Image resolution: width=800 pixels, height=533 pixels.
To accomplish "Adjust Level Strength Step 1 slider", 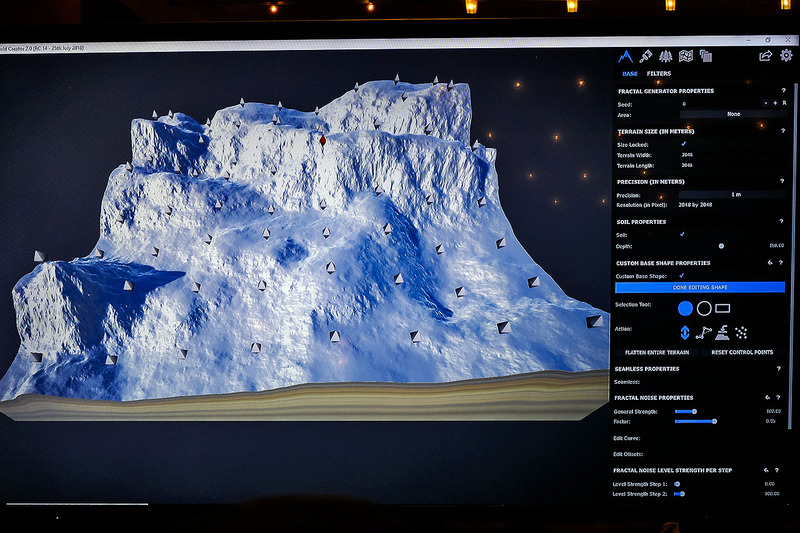I will tap(677, 484).
